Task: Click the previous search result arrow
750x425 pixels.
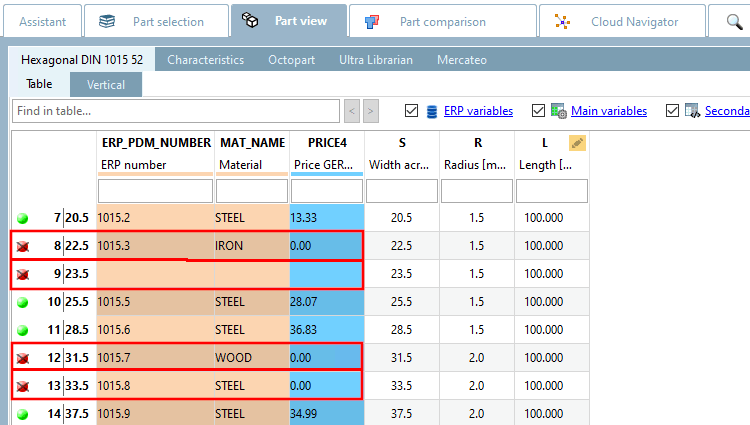Action: click(352, 111)
